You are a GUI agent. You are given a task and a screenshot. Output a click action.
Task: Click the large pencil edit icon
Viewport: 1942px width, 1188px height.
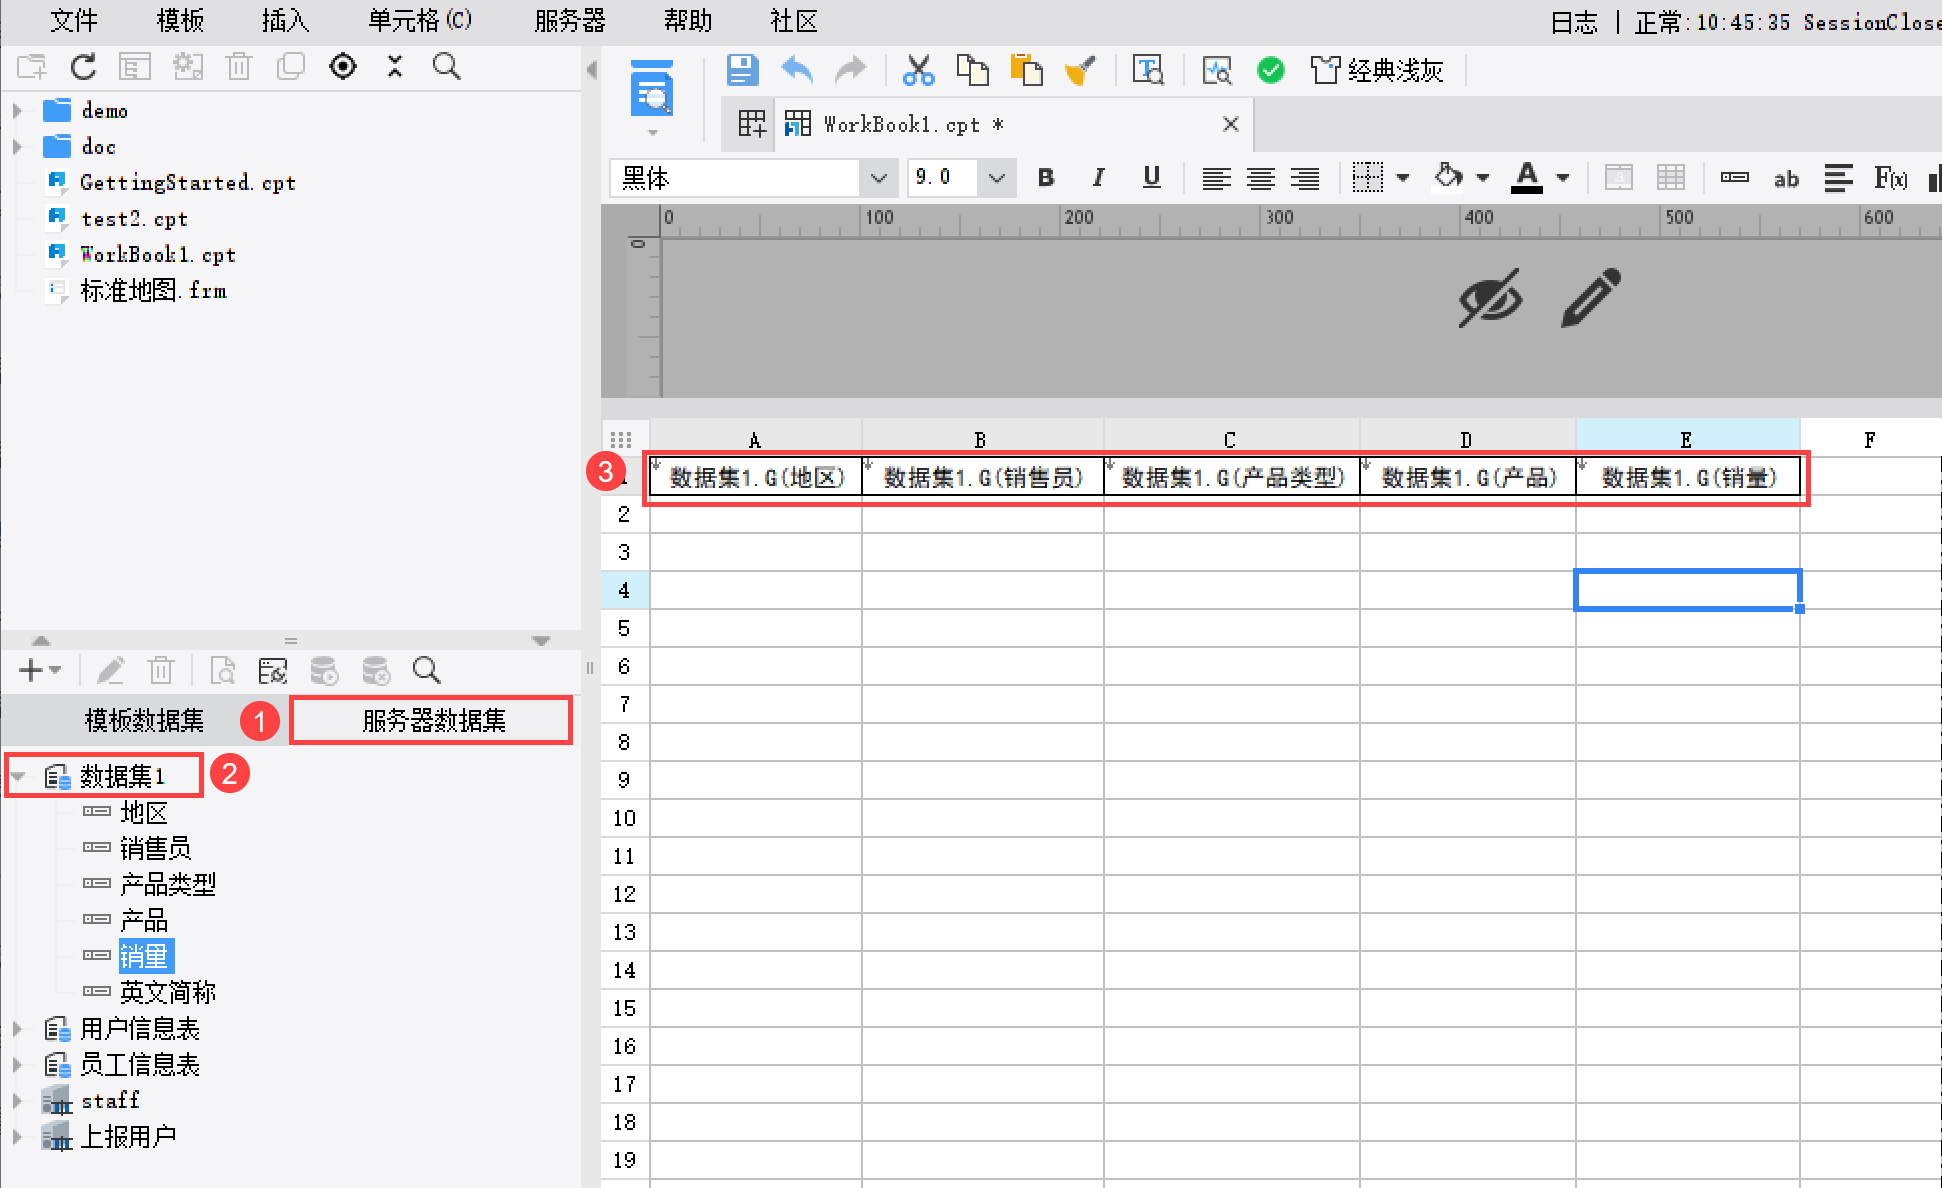tap(1590, 297)
